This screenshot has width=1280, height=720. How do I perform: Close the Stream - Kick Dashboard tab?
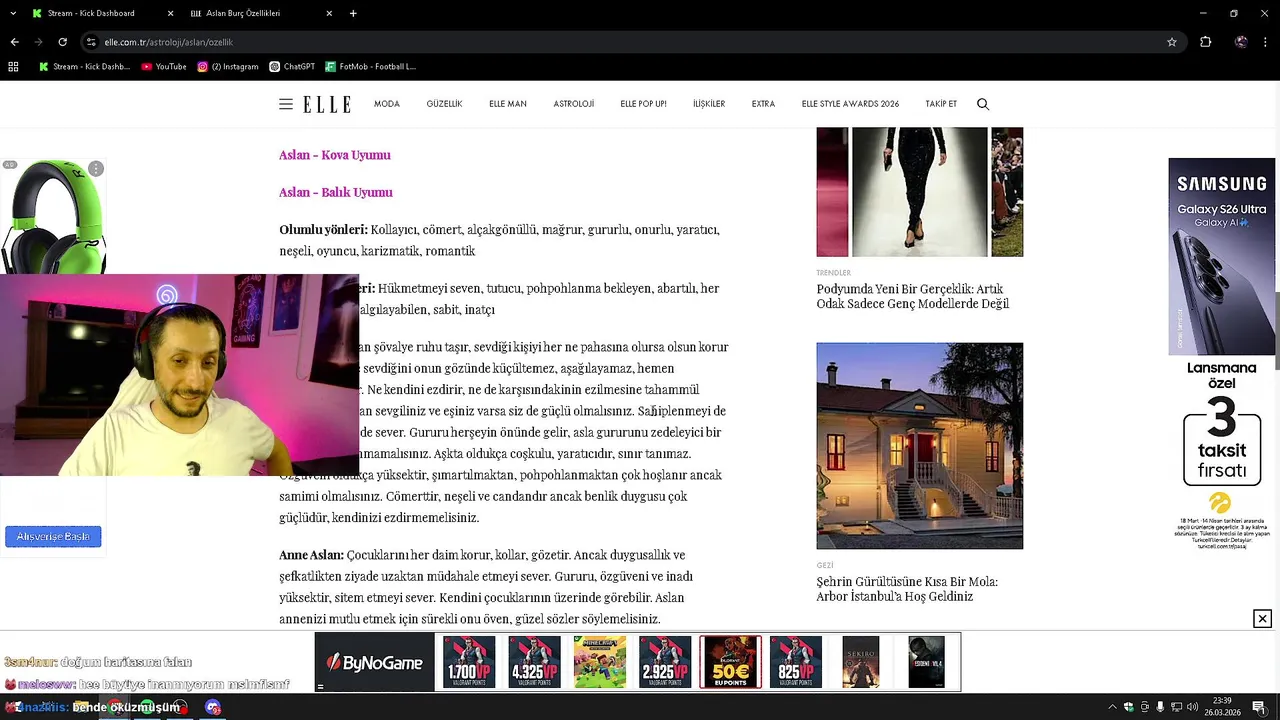(170, 13)
